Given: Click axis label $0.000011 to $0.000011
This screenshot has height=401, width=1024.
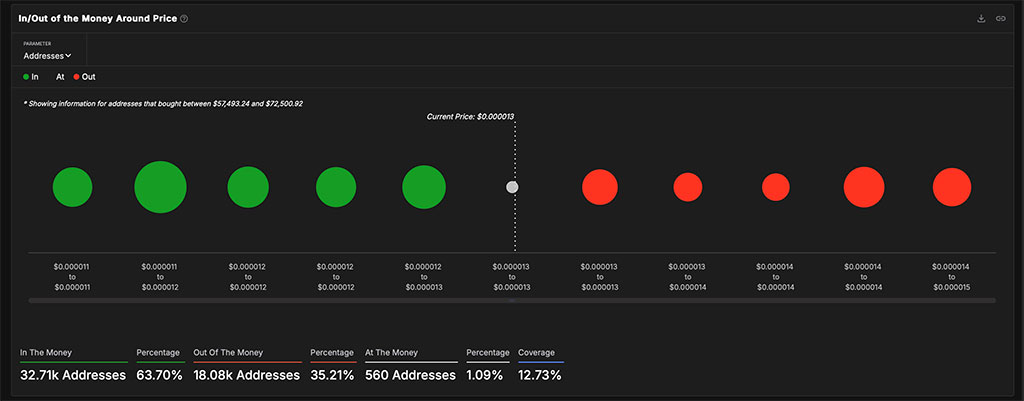Looking at the screenshot, I should point(72,277).
